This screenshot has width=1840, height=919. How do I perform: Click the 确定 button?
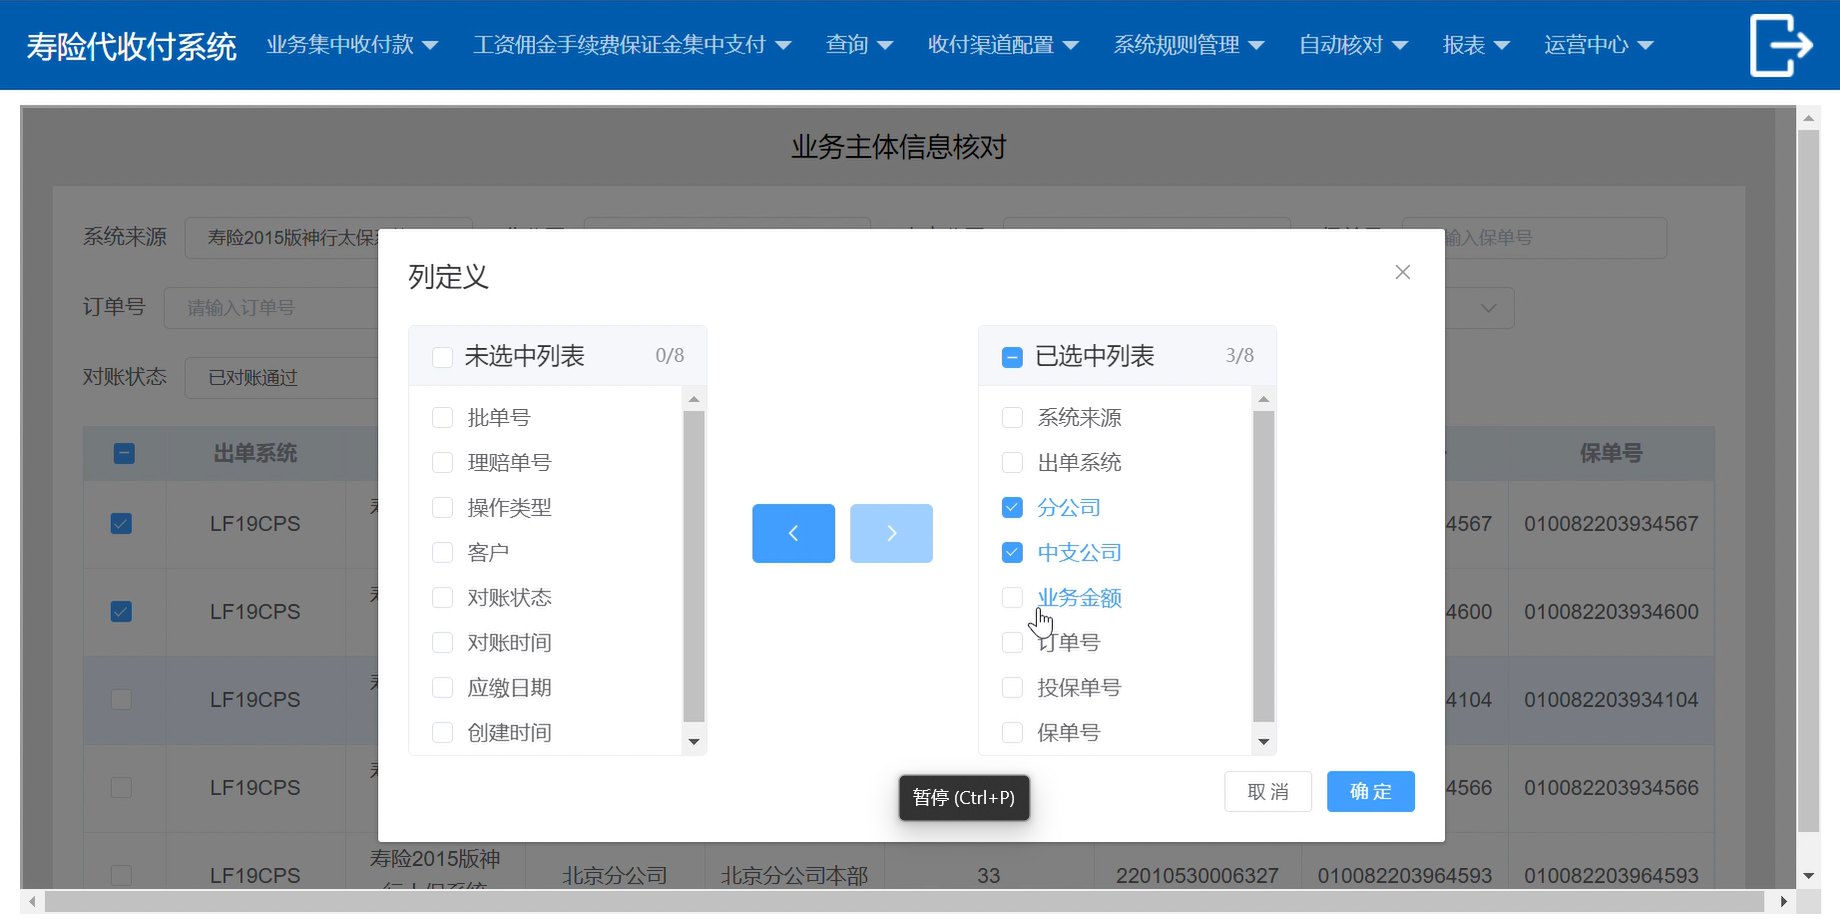[x=1370, y=792]
